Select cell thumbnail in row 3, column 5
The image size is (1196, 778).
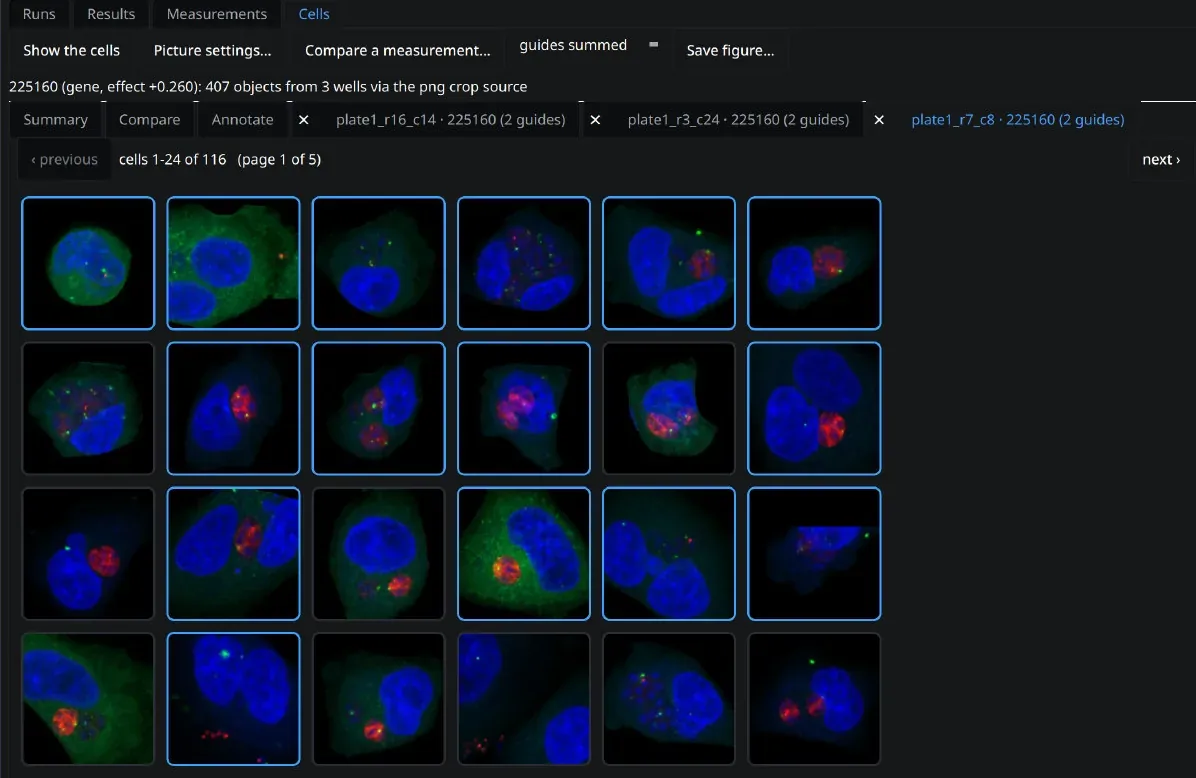(x=669, y=554)
